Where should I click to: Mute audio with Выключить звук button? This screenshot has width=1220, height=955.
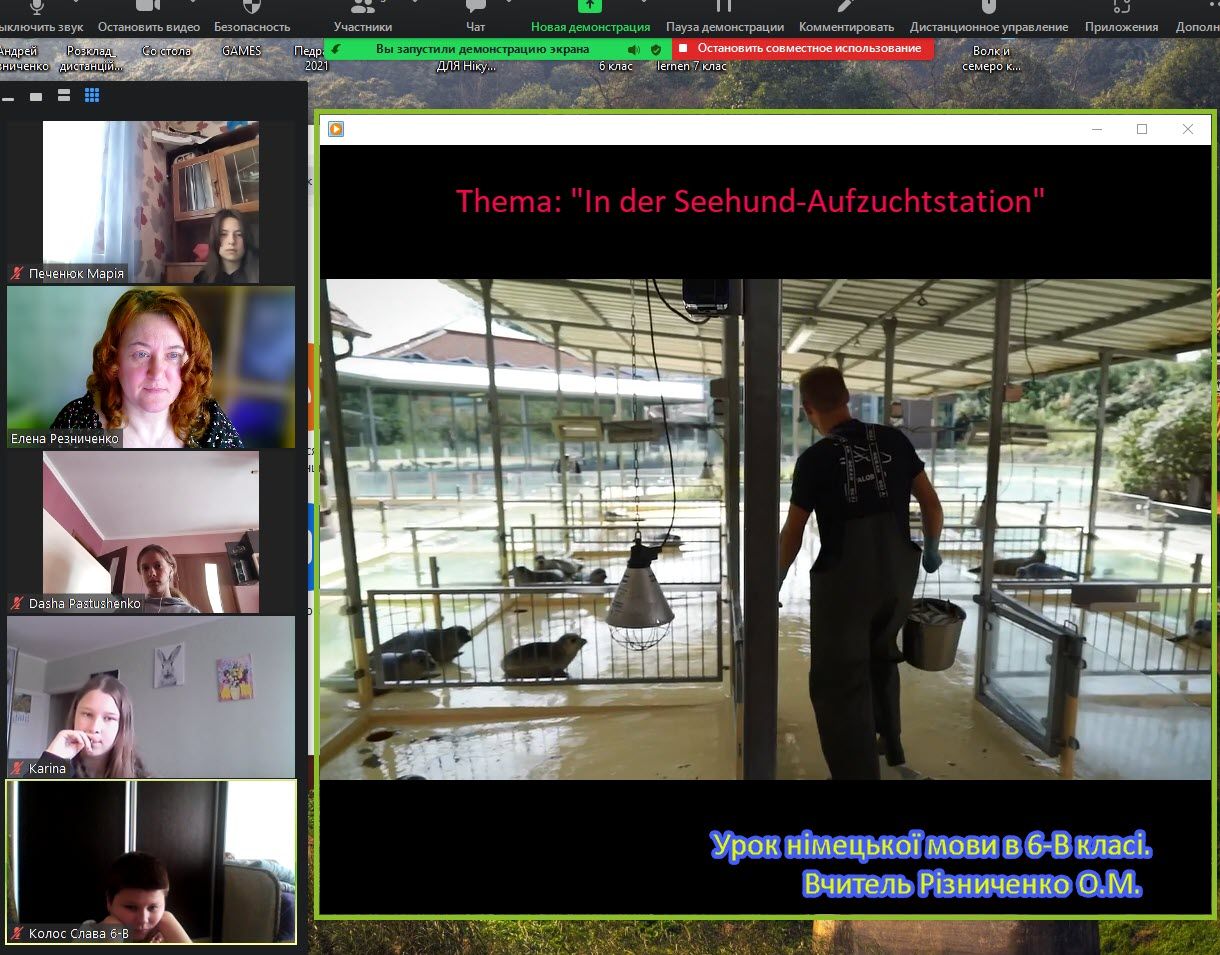coord(40,17)
